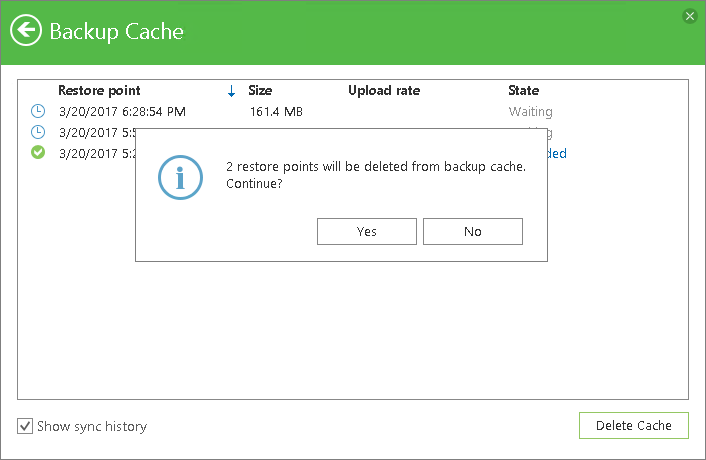The width and height of the screenshot is (706, 460).
Task: Sort by the Size column header
Action: (x=260, y=90)
